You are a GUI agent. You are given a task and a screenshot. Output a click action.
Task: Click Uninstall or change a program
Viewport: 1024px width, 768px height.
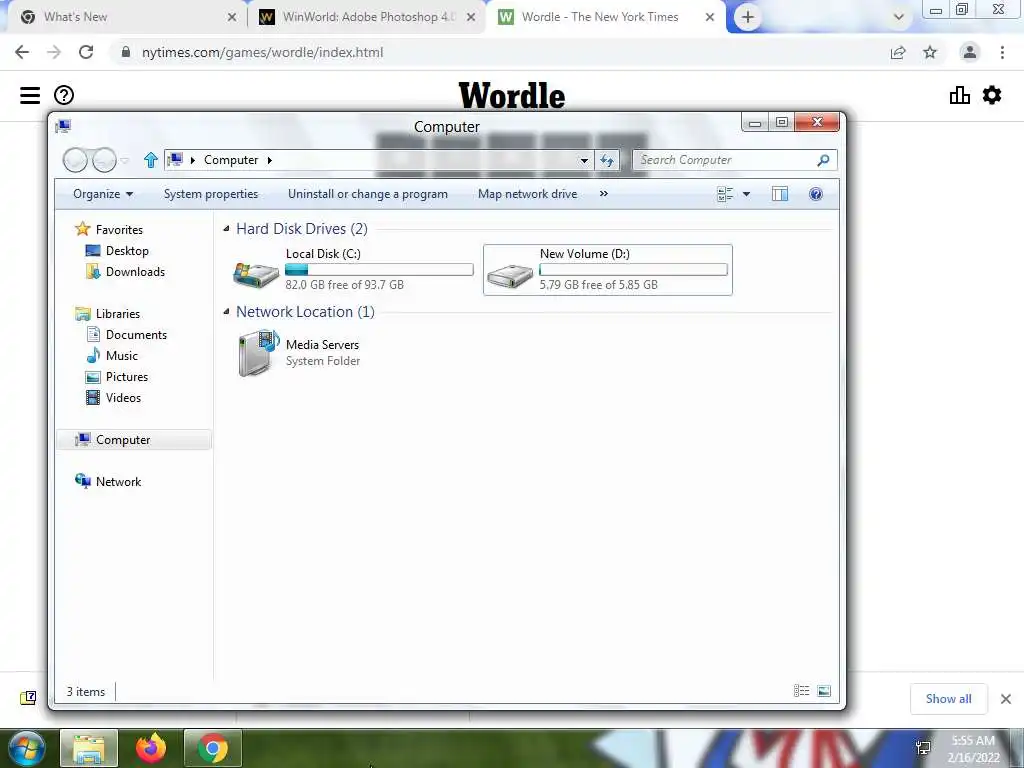(368, 194)
